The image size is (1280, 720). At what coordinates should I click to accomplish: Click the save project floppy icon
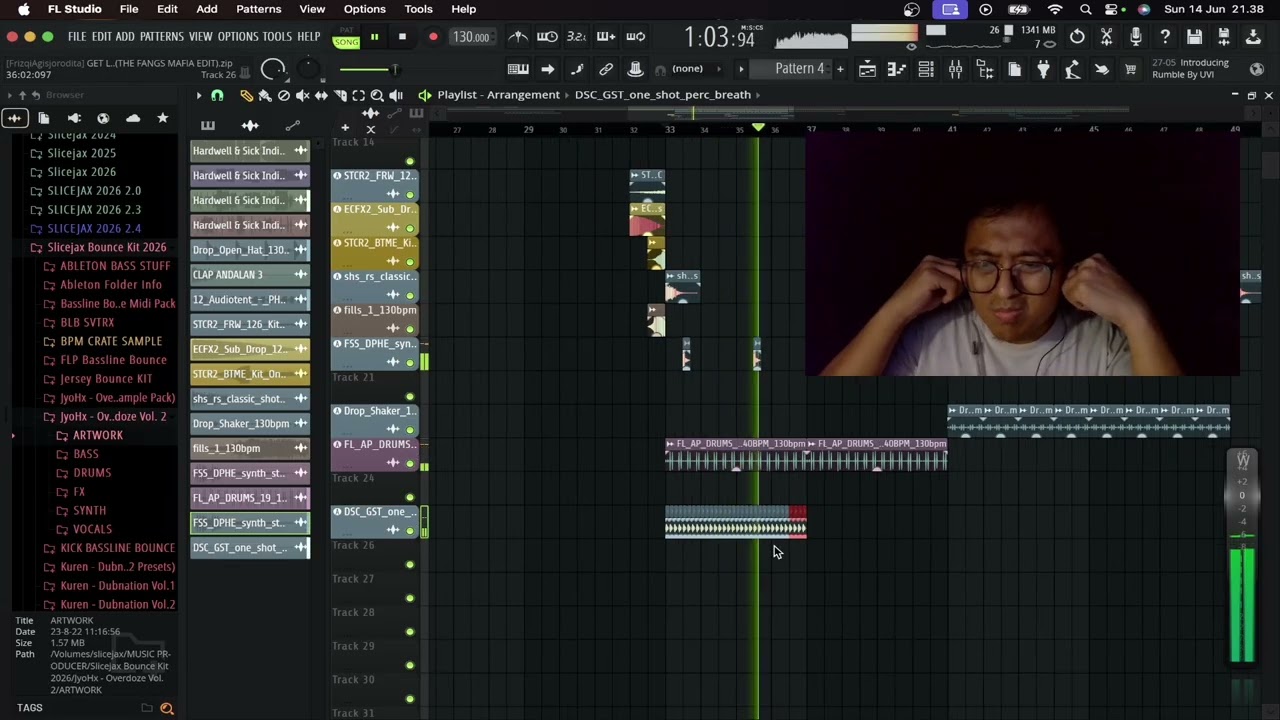(x=1194, y=37)
